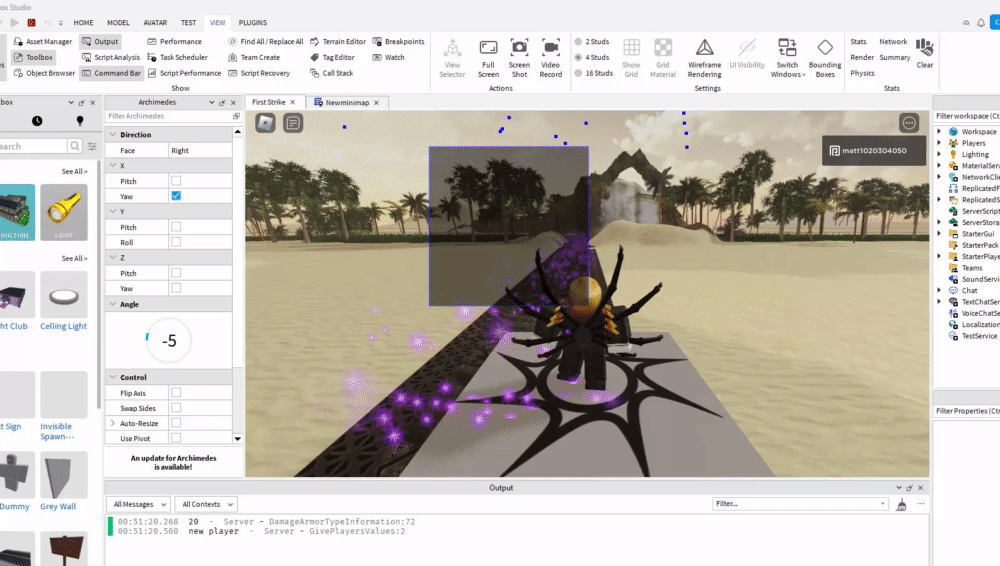
Task: Expand the Auto-Resize row
Action: (113, 423)
